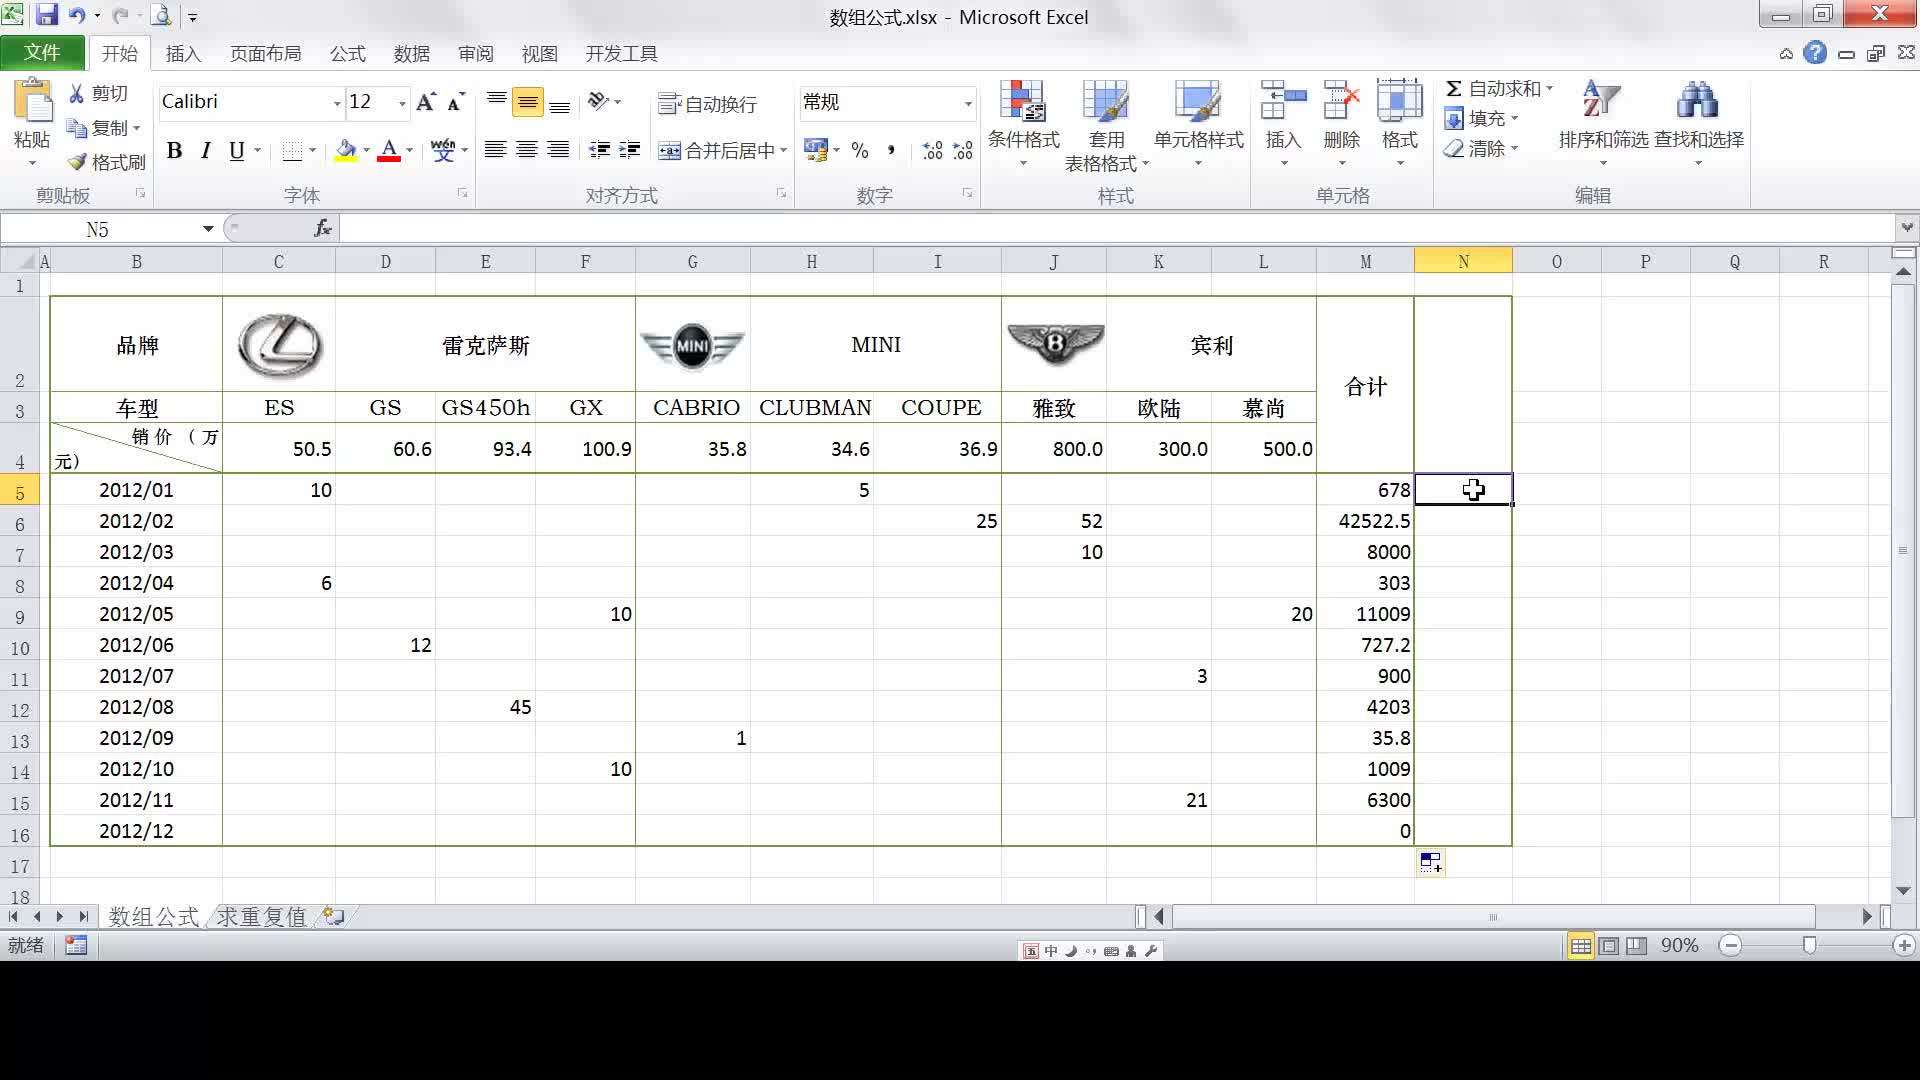This screenshot has width=1920, height=1080.
Task: Open the Calibri font name dropdown
Action: coord(335,101)
